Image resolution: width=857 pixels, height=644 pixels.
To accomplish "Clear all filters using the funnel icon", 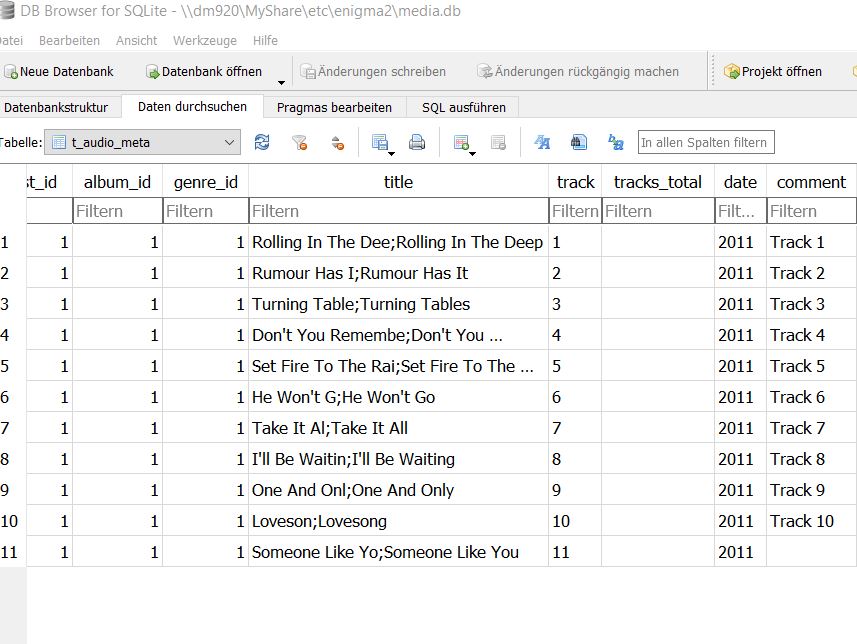I will pyautogui.click(x=299, y=143).
